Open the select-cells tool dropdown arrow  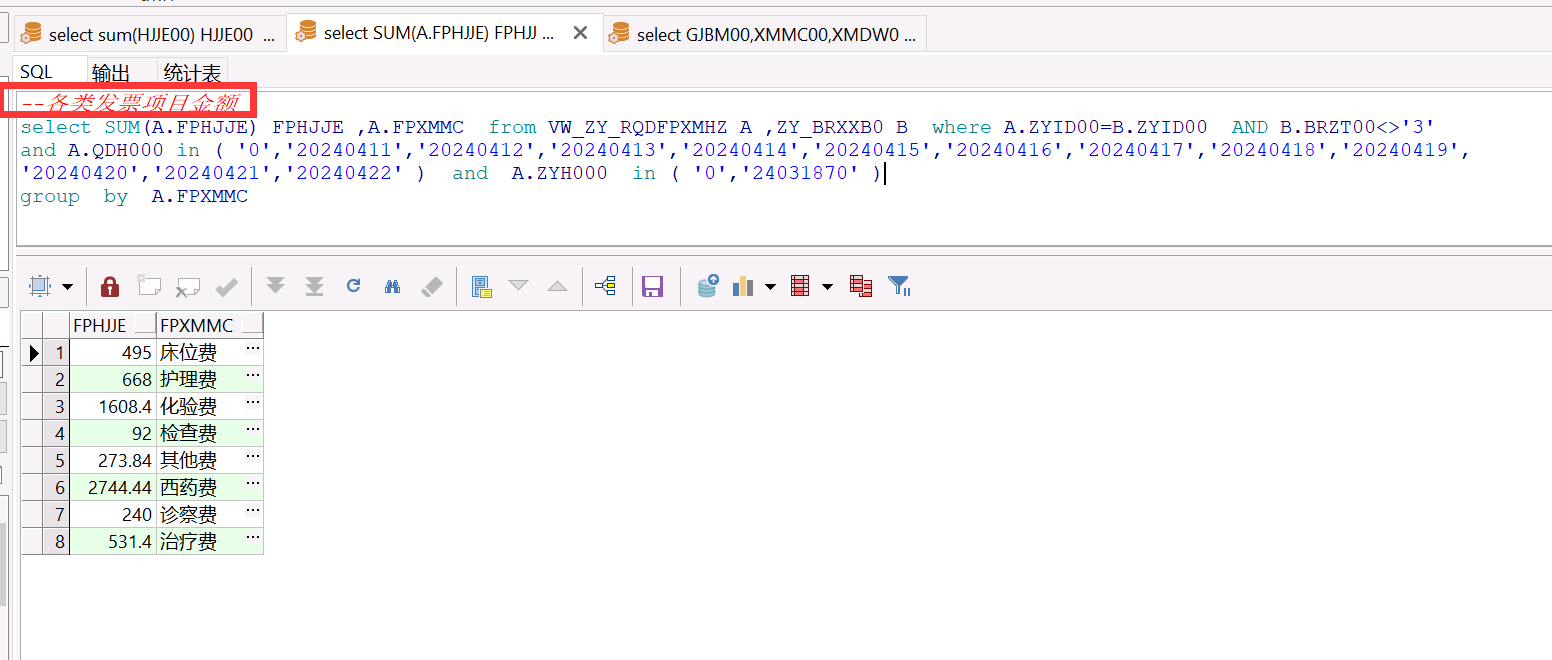(67, 287)
